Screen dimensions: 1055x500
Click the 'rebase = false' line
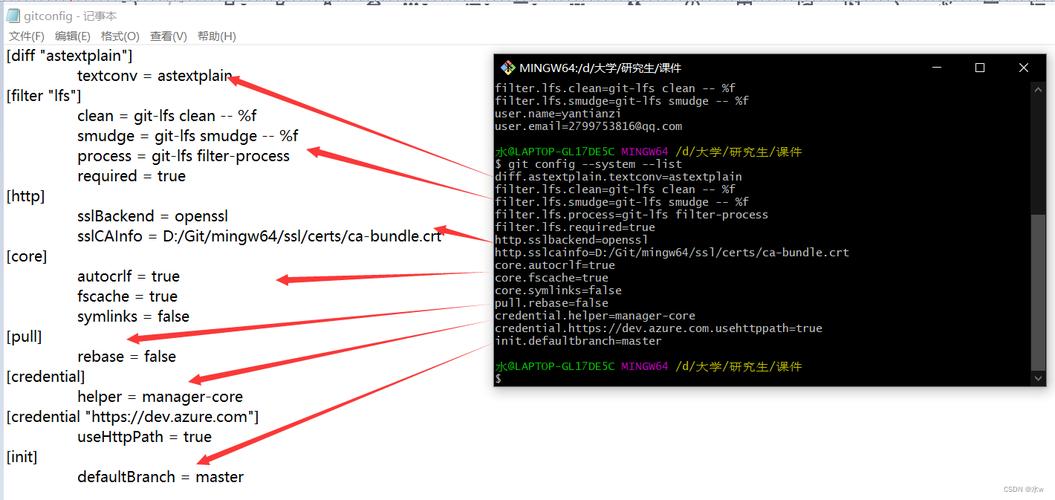[x=126, y=357]
